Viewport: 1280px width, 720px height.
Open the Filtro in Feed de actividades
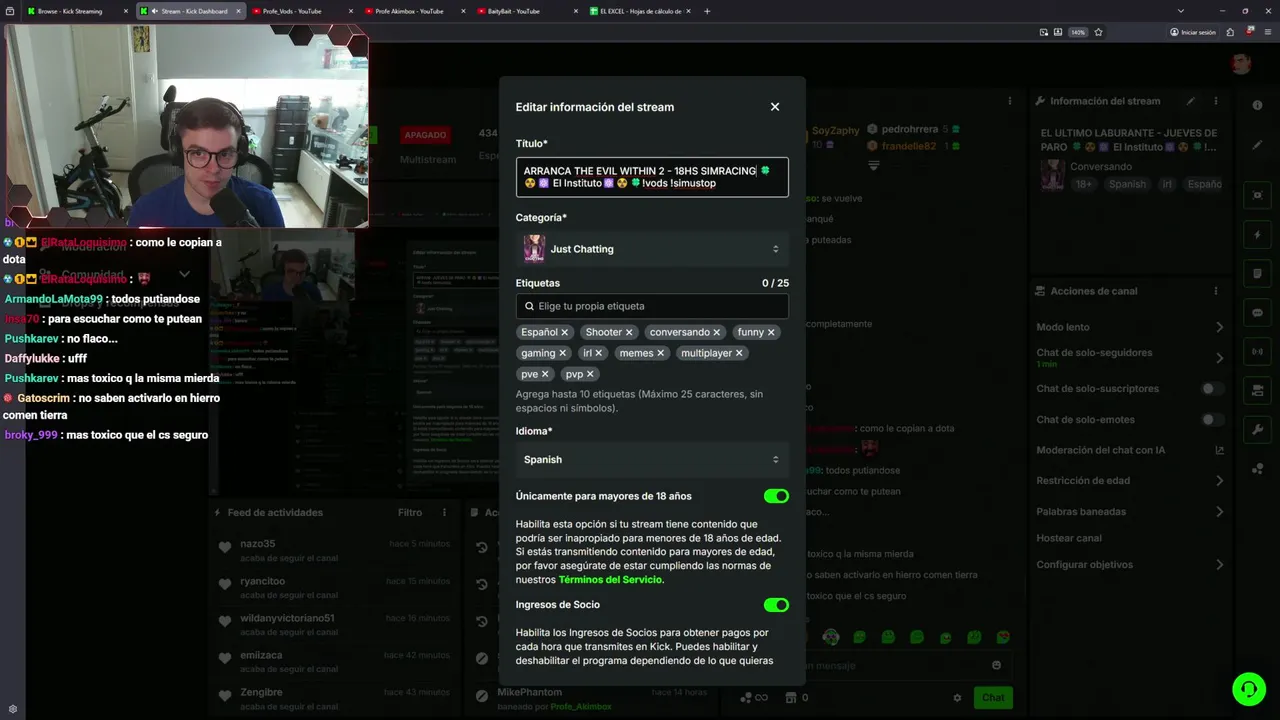pos(410,512)
